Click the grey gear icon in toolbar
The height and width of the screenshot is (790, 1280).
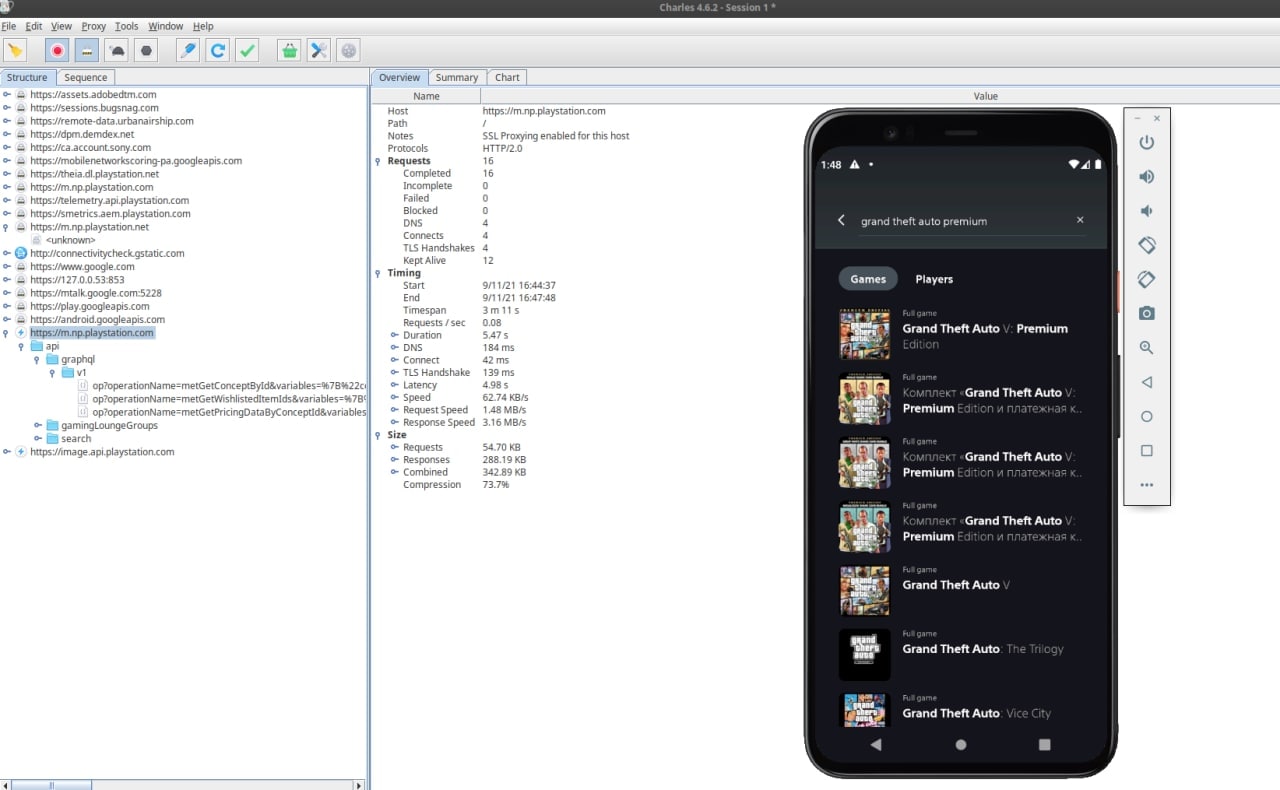tap(349, 50)
